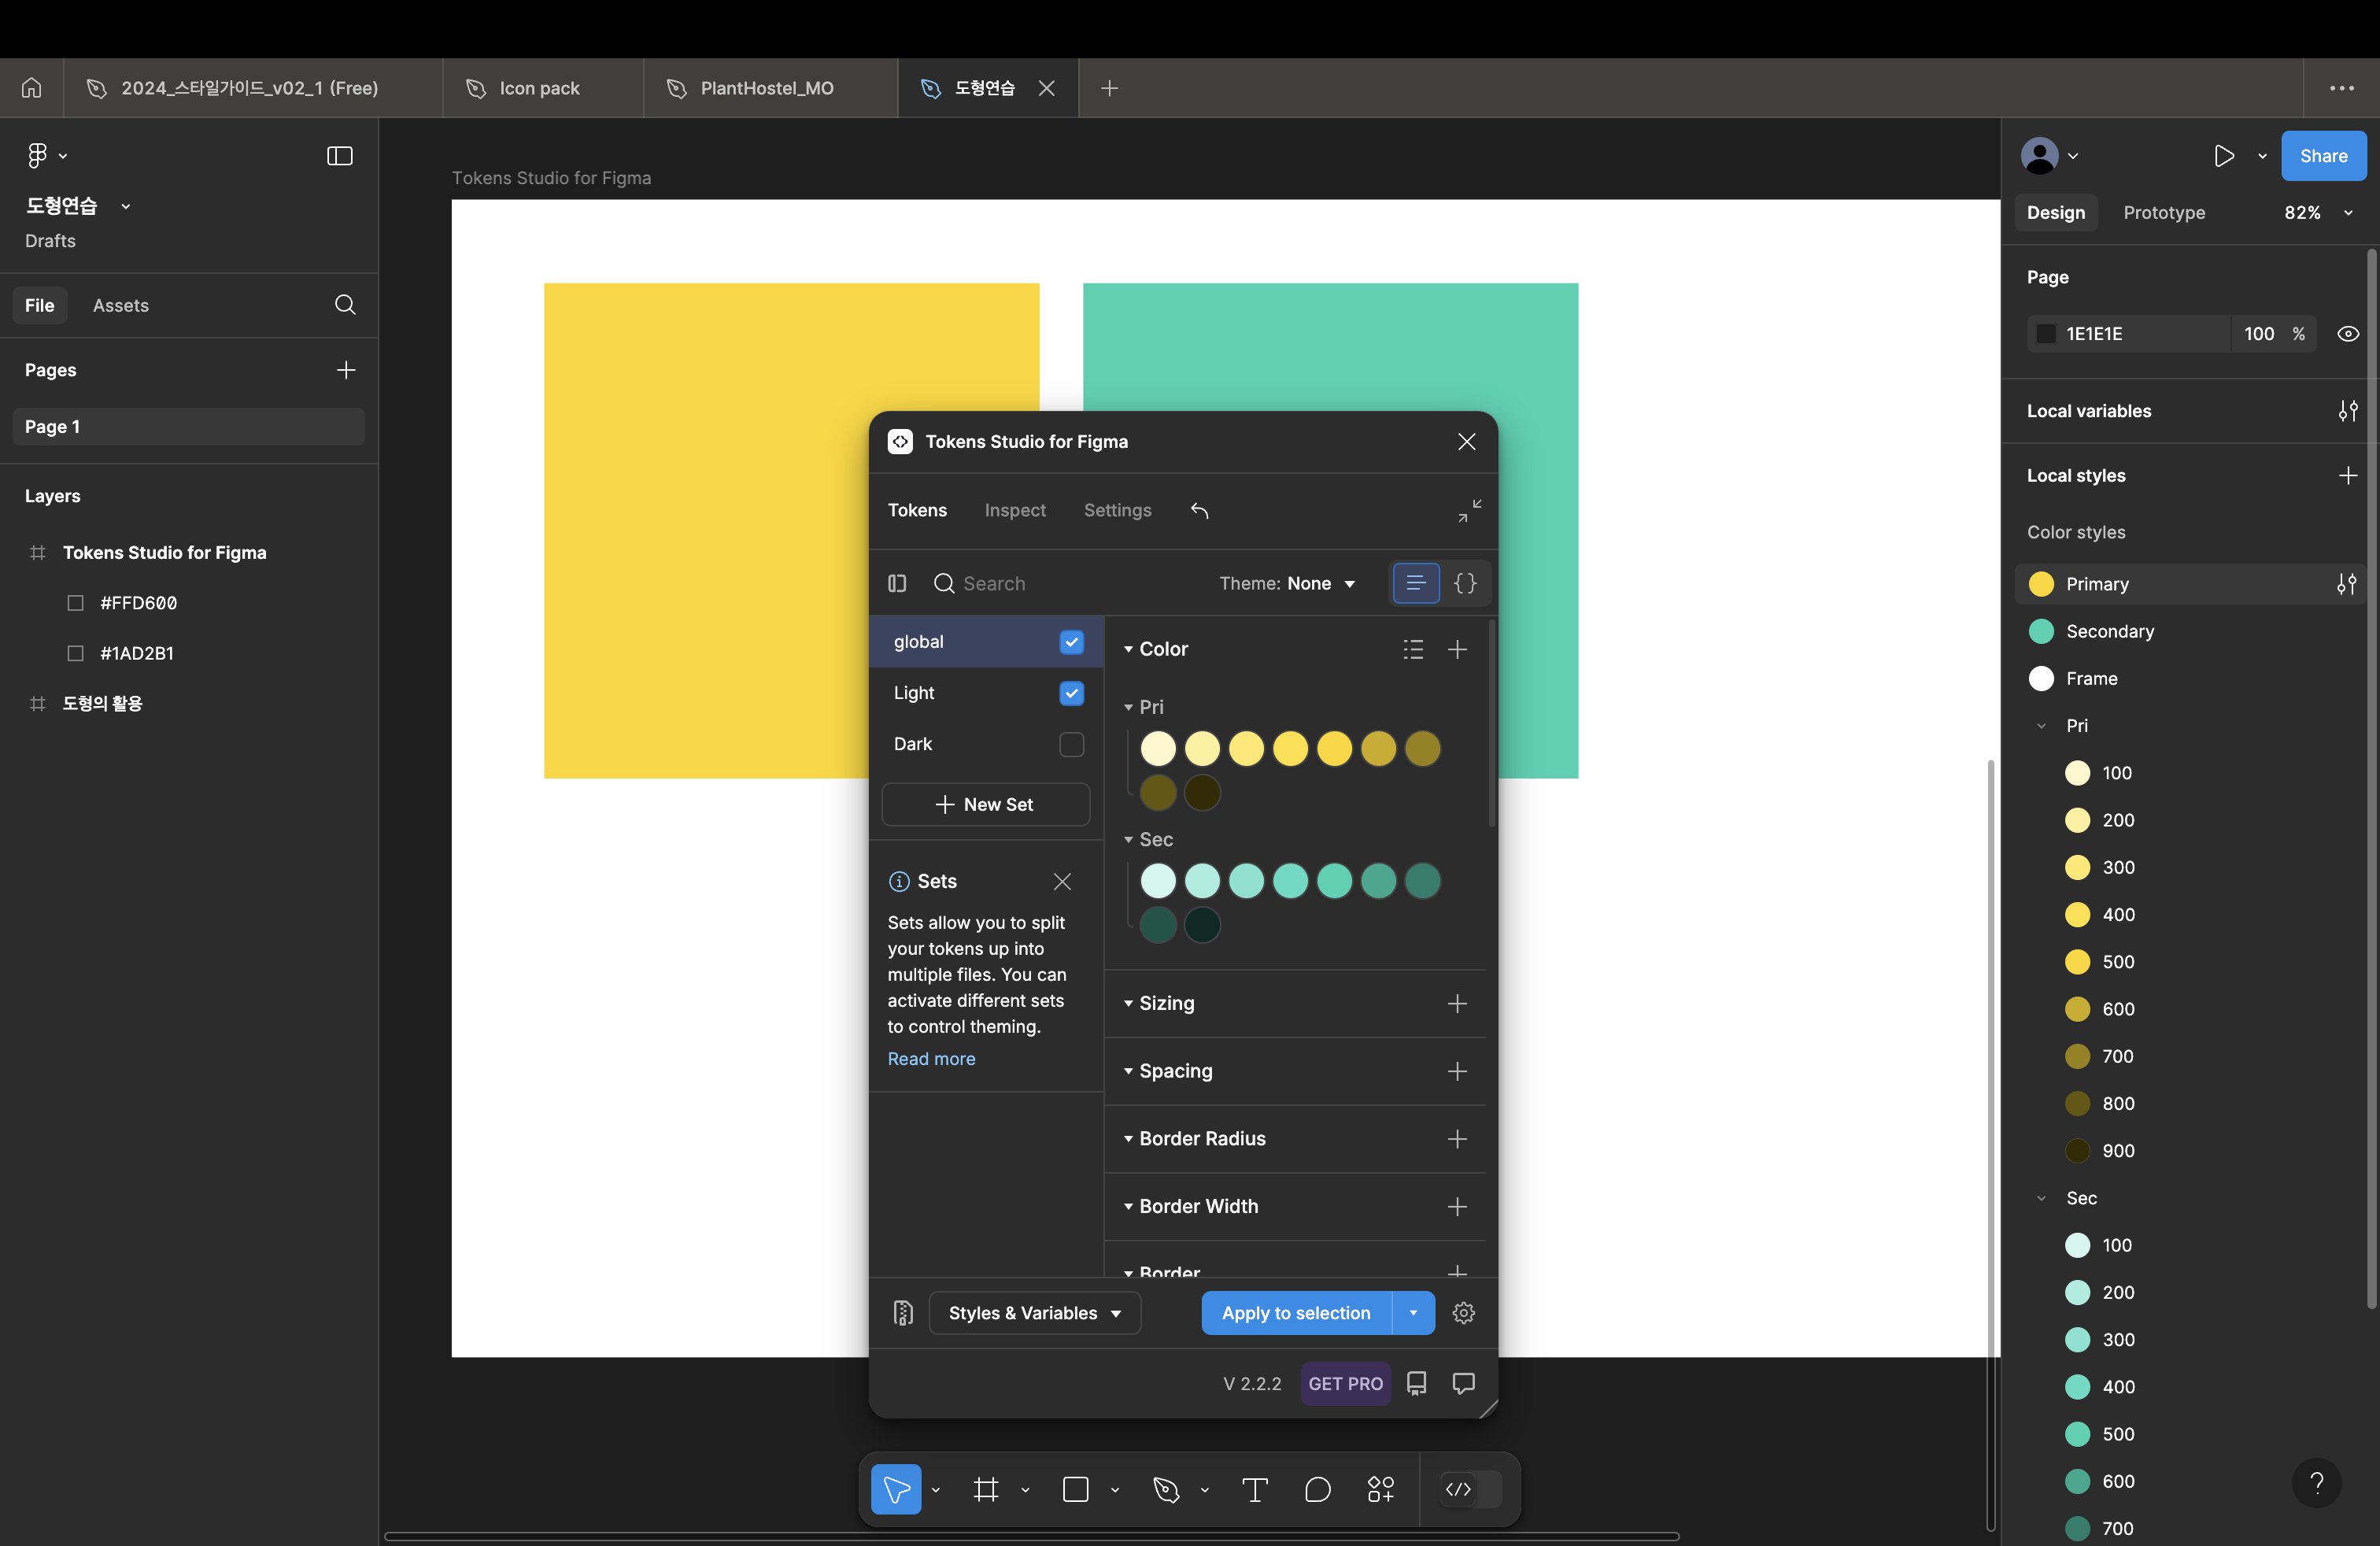This screenshot has width=2380, height=1546.
Task: Click Apply to selection button
Action: coord(1296,1313)
